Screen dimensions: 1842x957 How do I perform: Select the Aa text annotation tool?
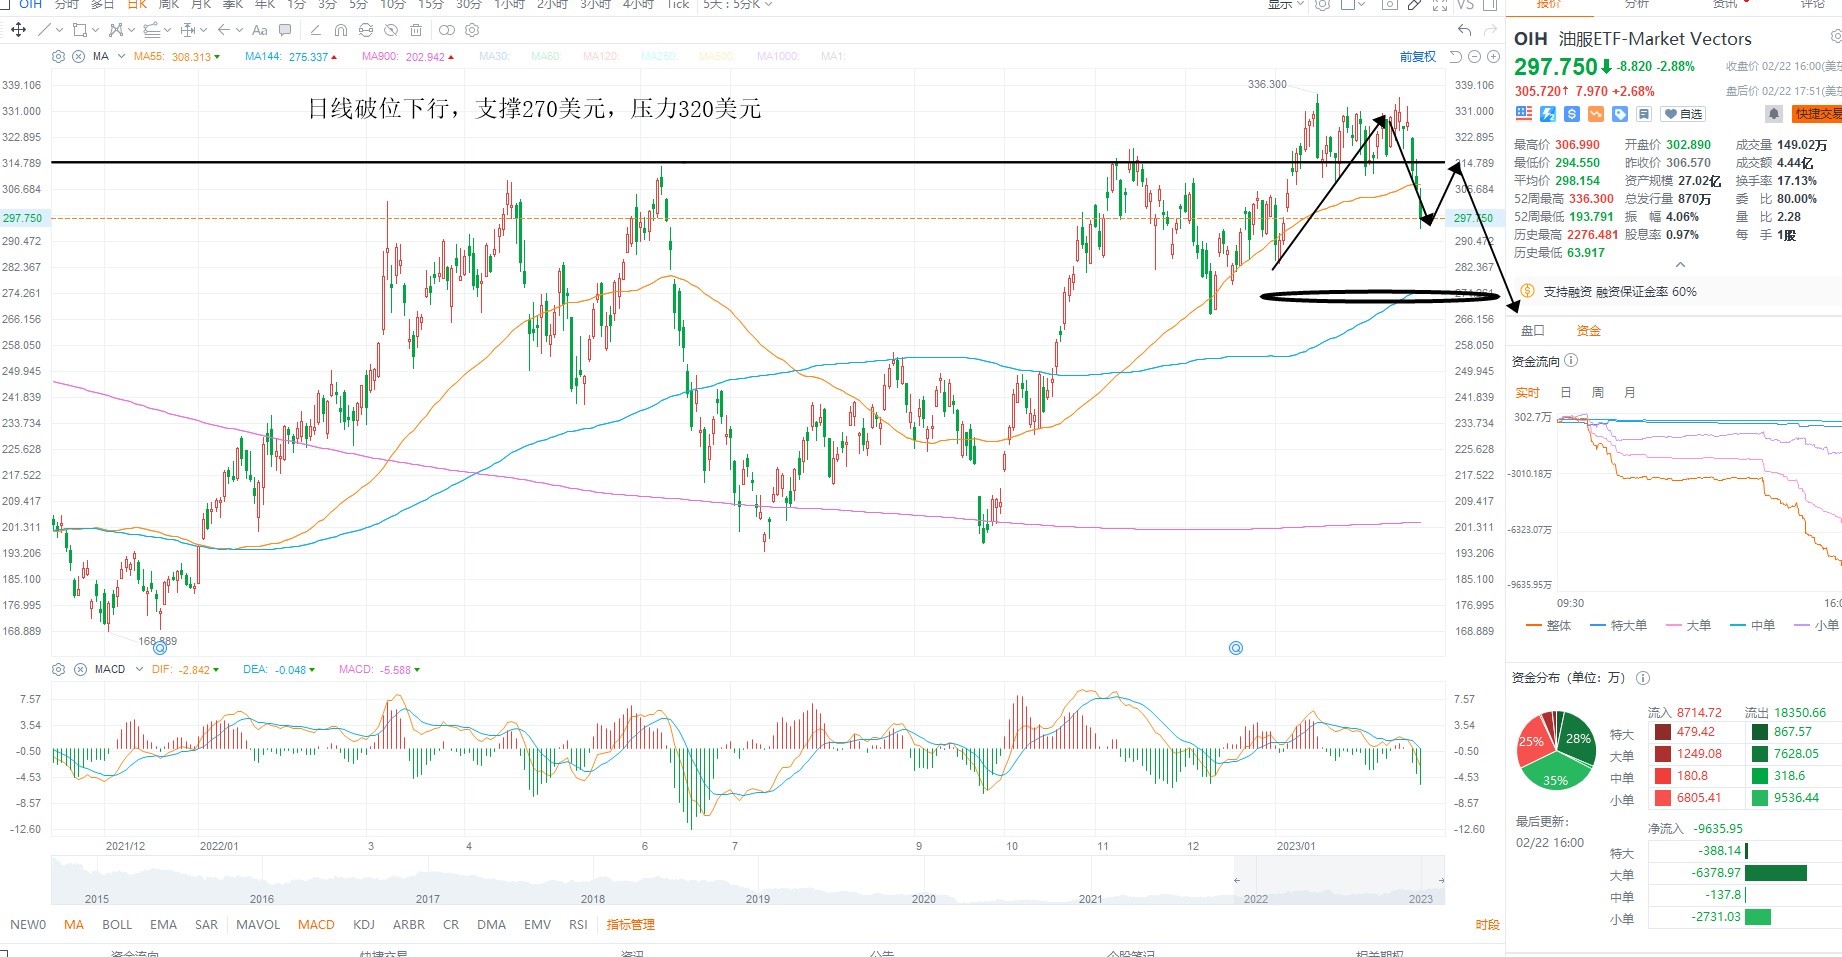tap(260, 30)
